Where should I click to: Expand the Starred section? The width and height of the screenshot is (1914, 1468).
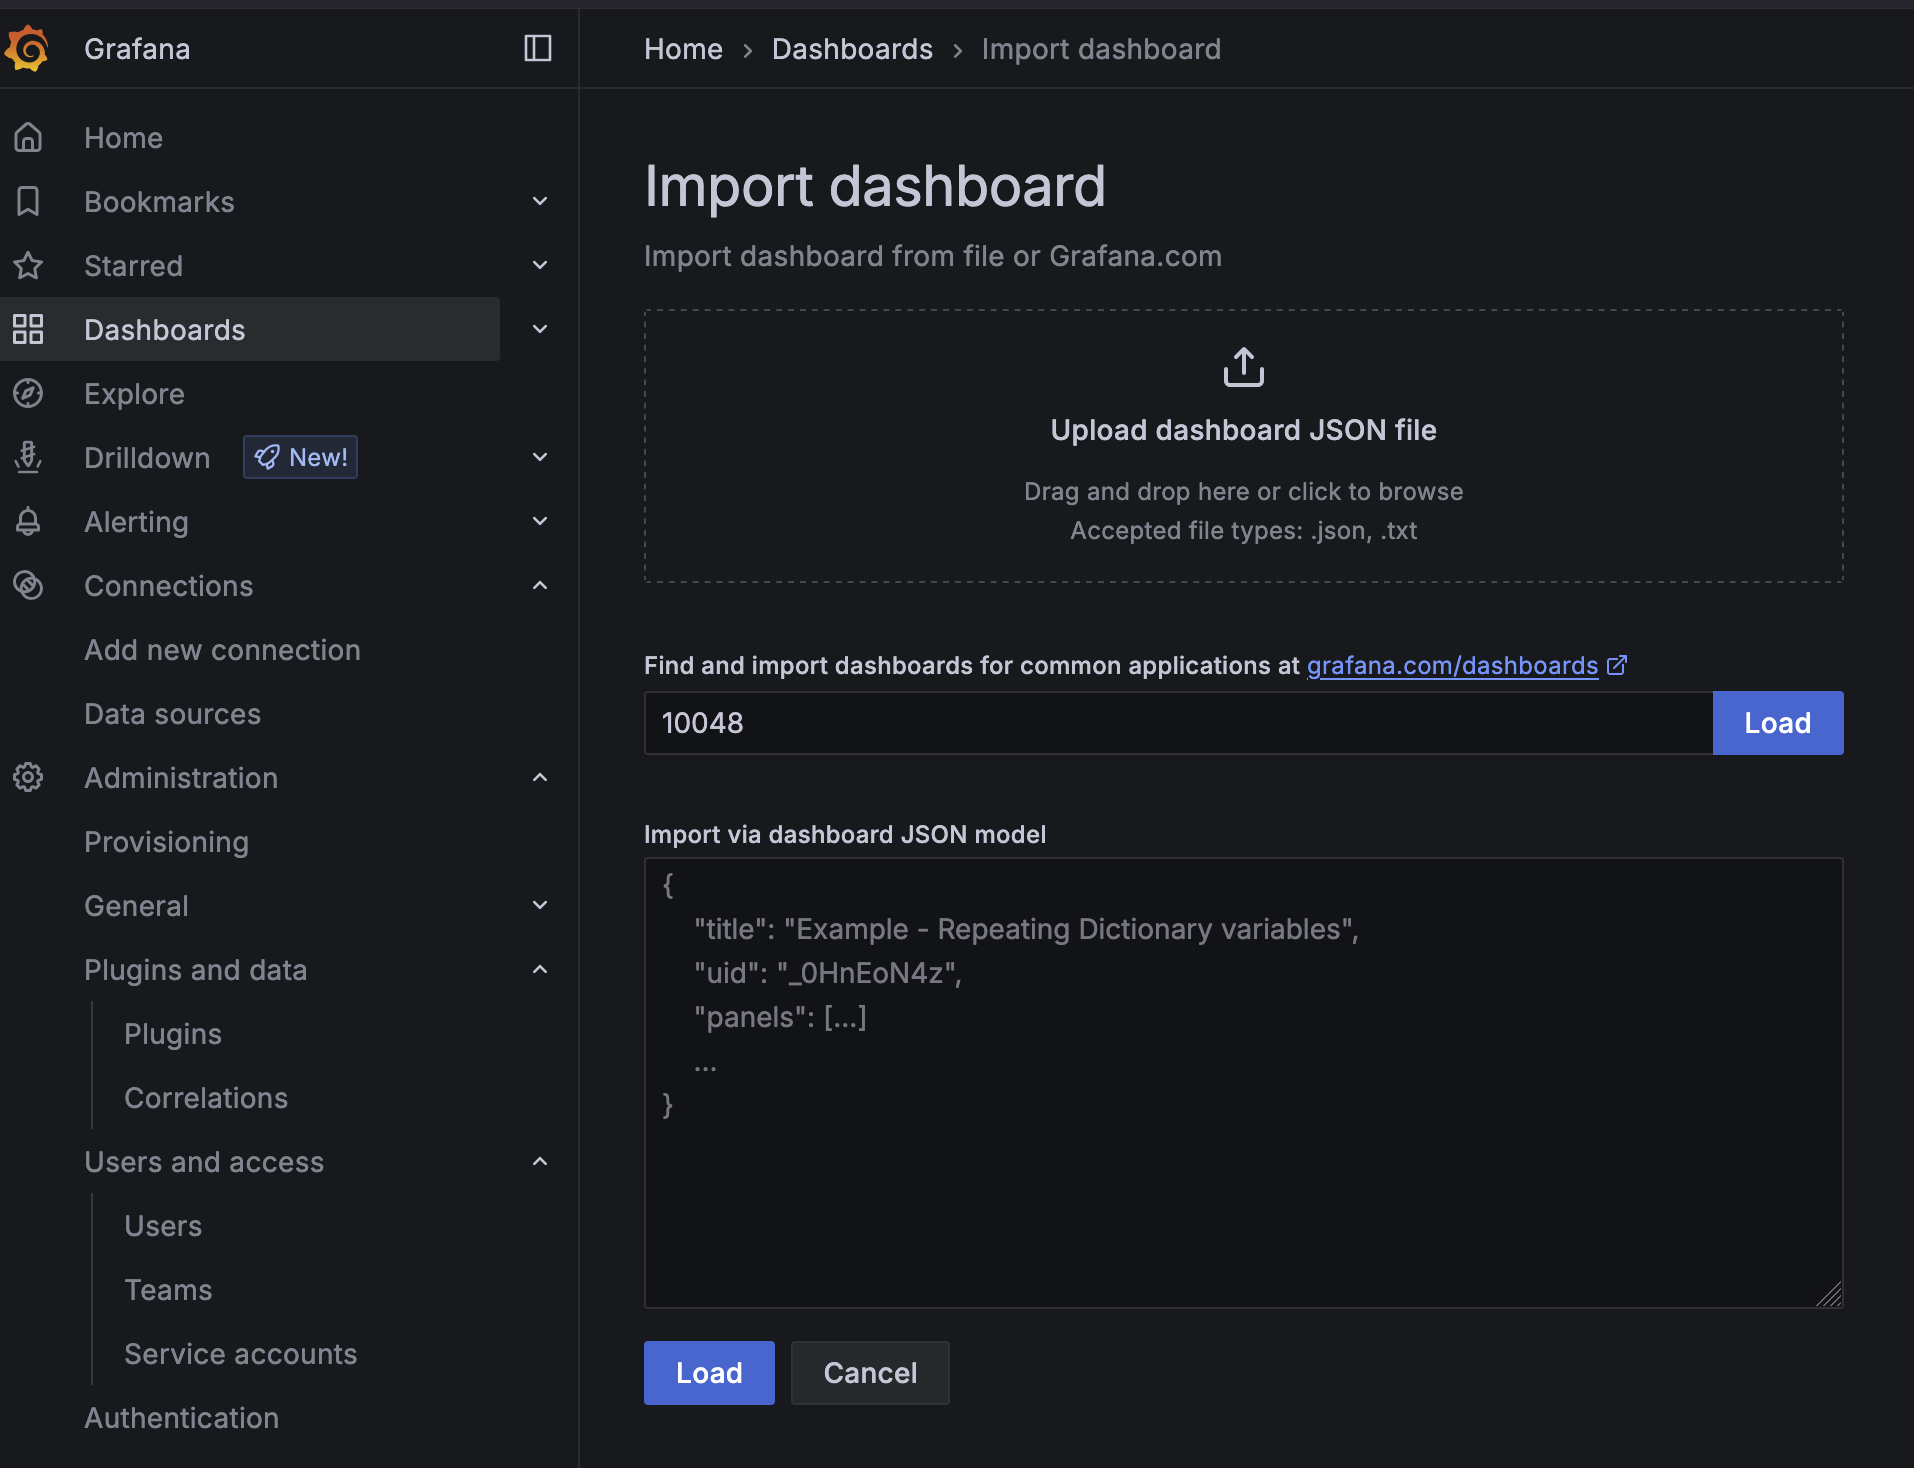click(539, 265)
